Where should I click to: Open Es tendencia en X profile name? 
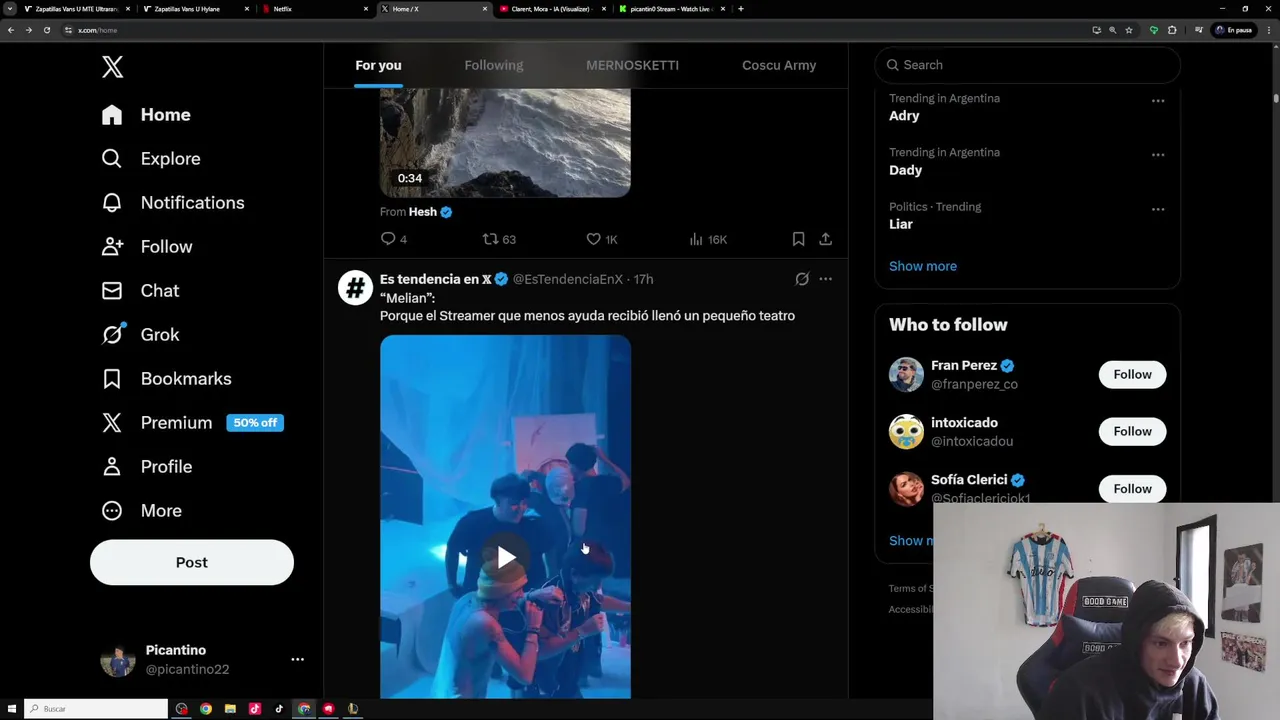pos(436,279)
